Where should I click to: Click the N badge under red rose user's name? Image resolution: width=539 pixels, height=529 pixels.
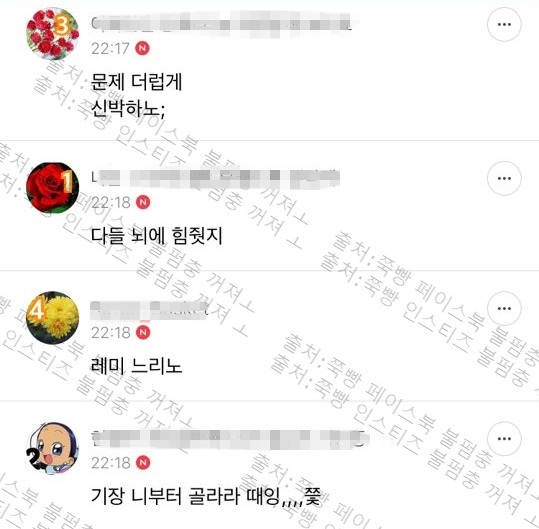(143, 202)
